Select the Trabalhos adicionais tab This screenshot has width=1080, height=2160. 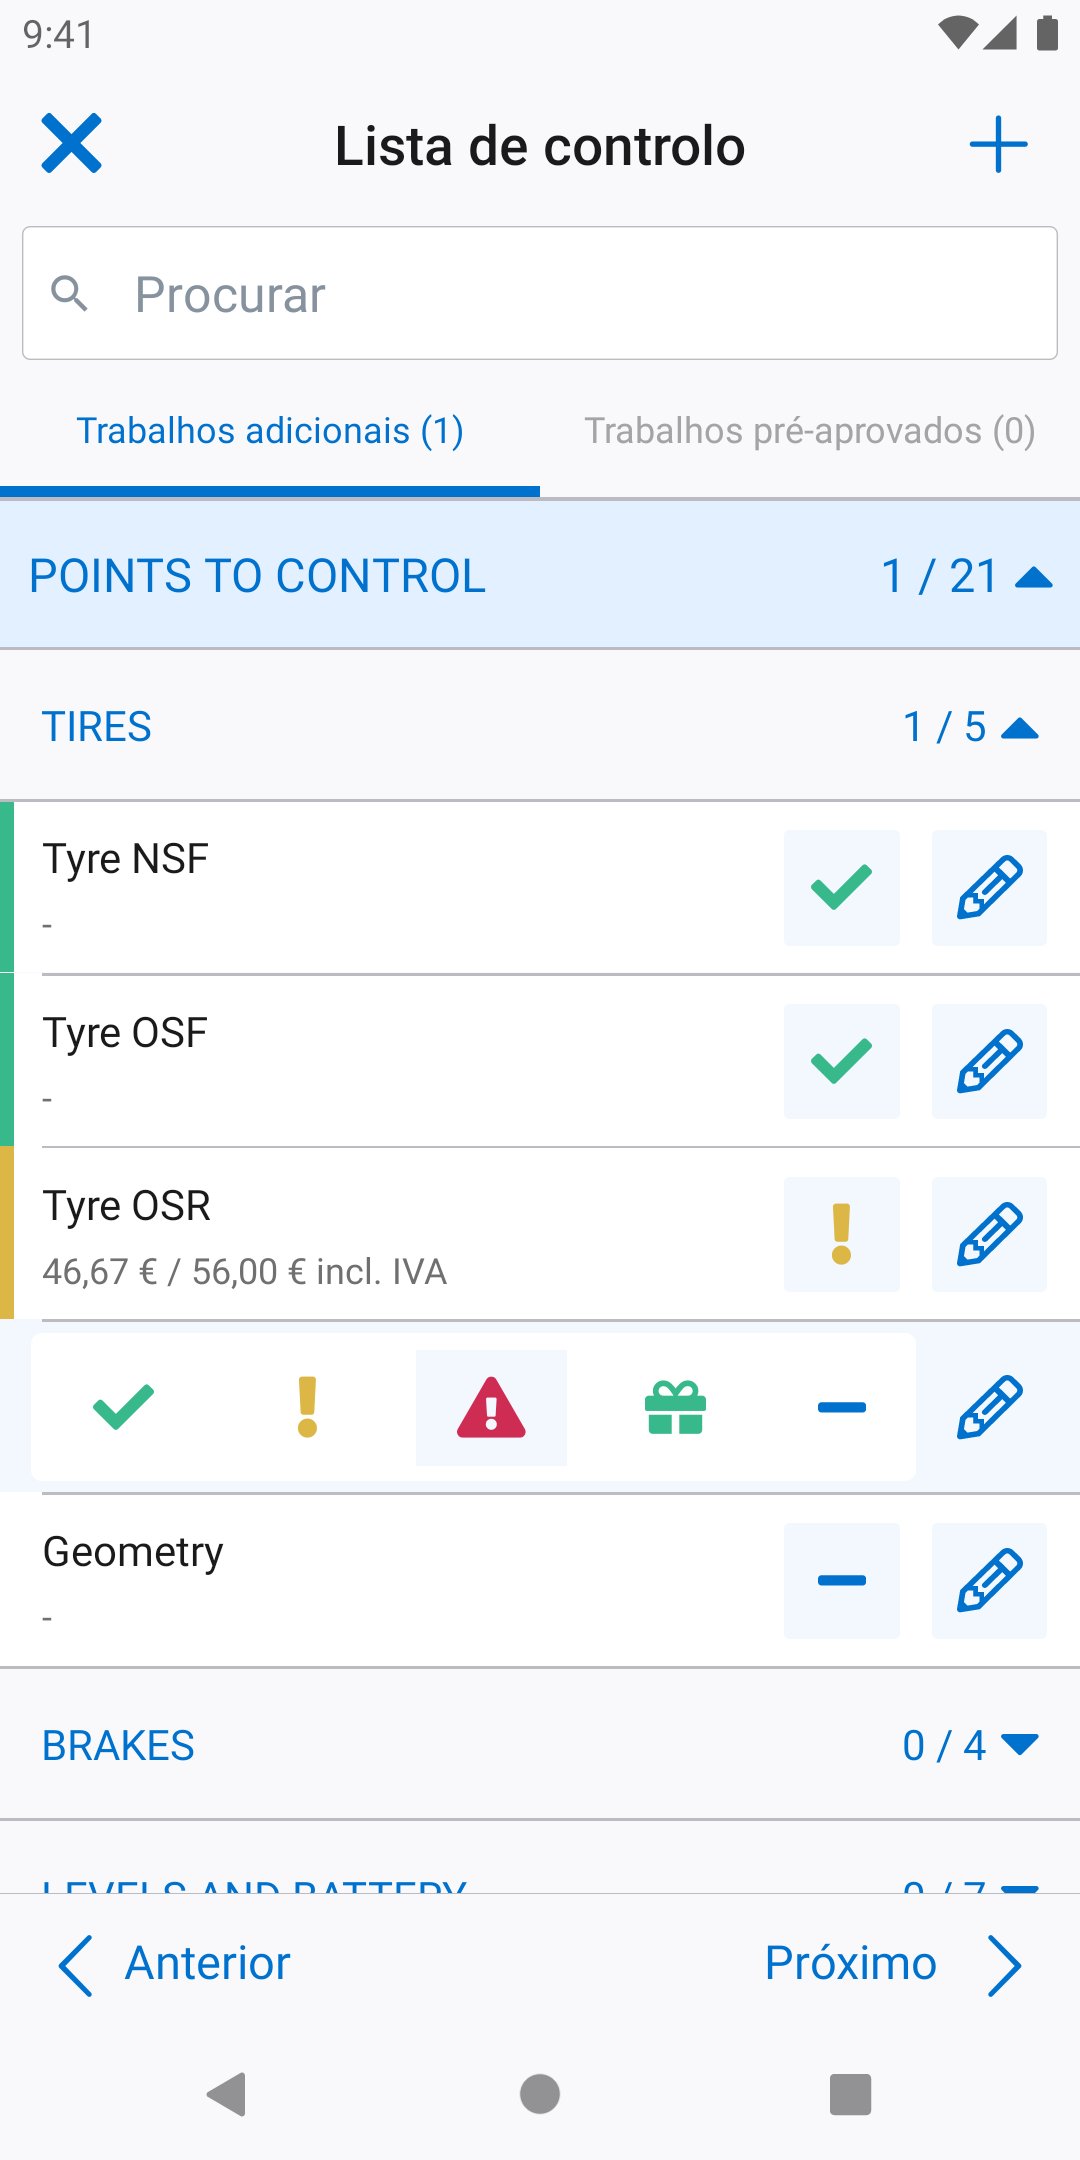[x=270, y=431]
